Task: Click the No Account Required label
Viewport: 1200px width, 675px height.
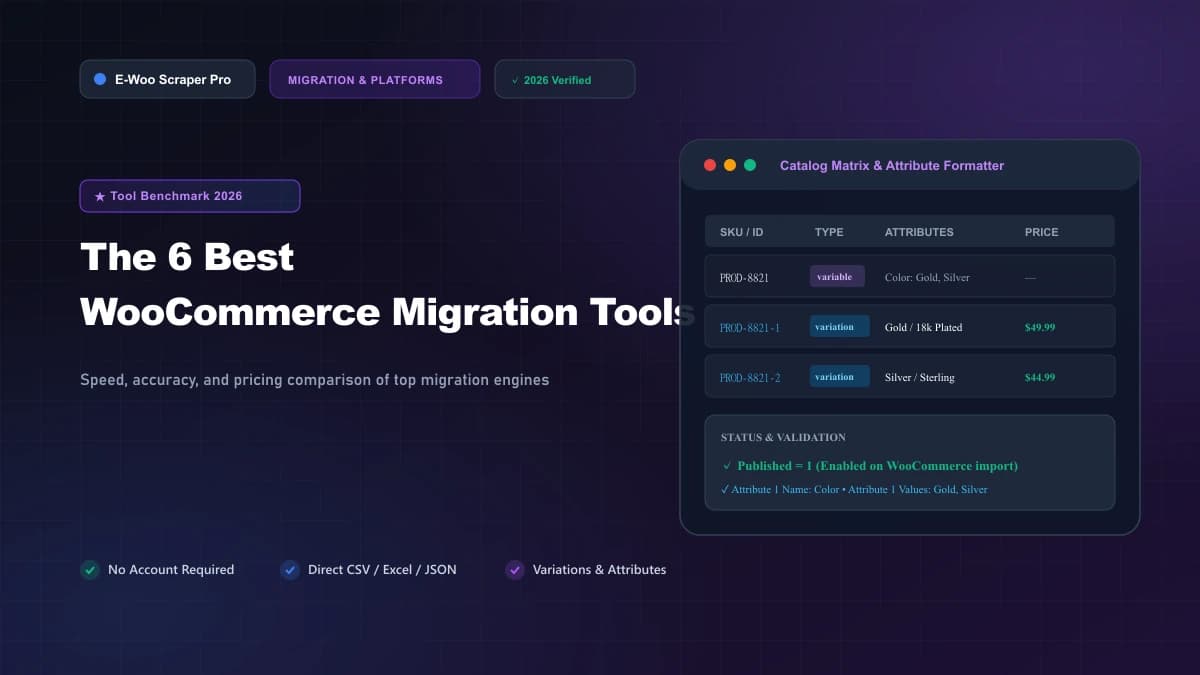Action: click(x=171, y=570)
